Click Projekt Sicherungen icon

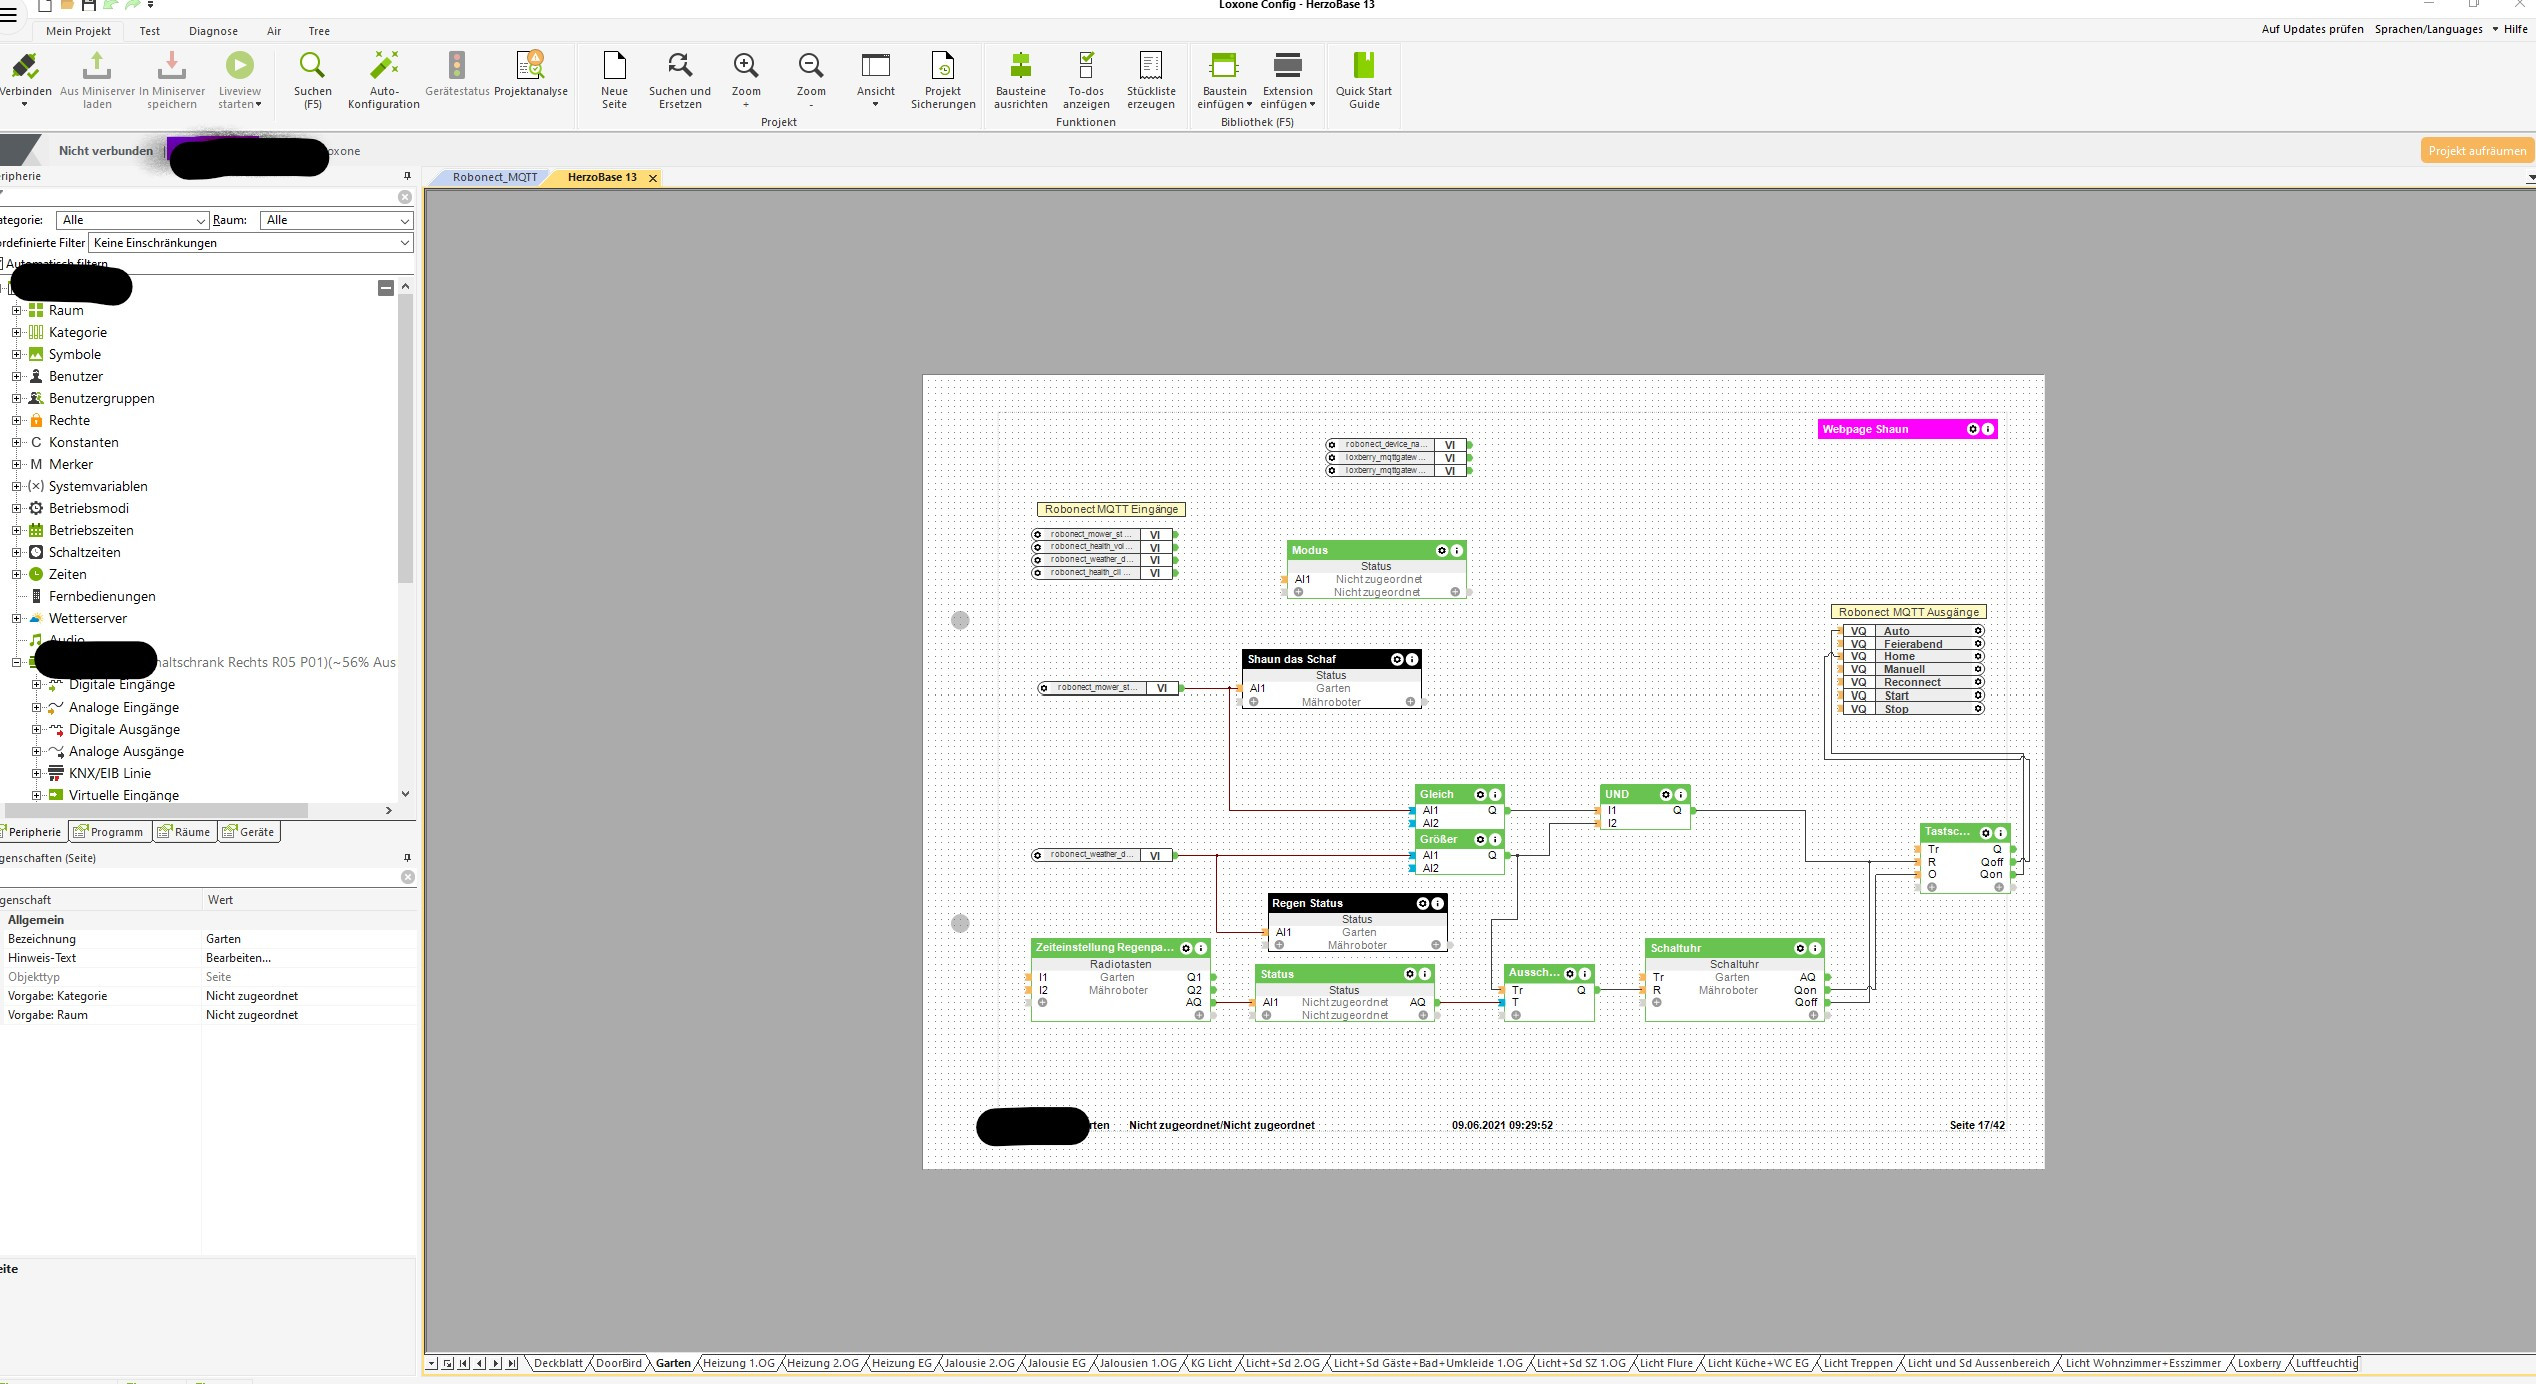(942, 66)
